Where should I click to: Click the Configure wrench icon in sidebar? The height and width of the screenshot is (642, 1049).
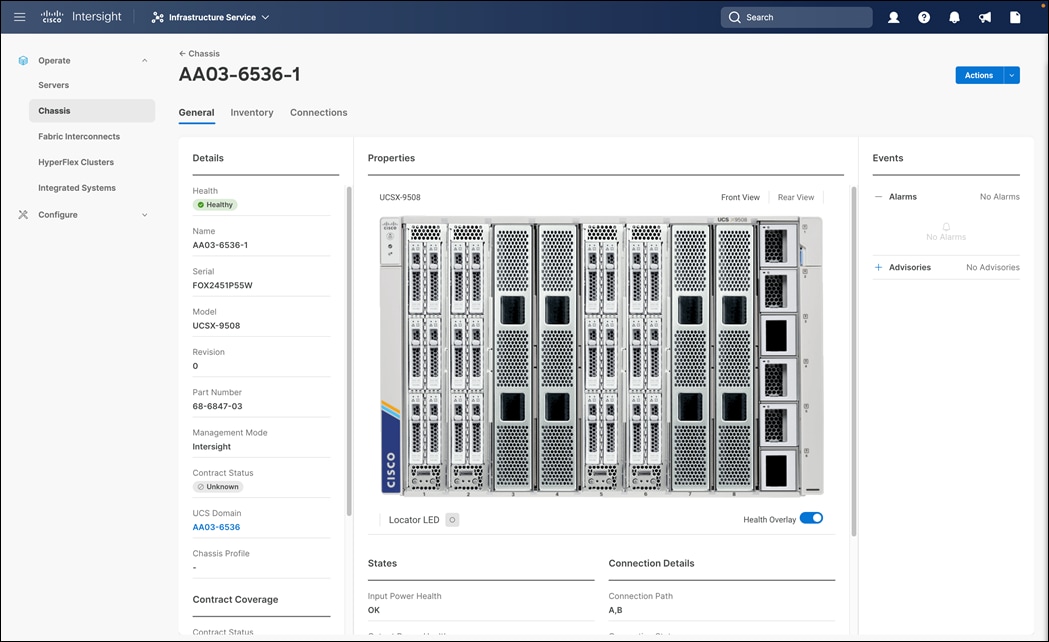tap(22, 214)
